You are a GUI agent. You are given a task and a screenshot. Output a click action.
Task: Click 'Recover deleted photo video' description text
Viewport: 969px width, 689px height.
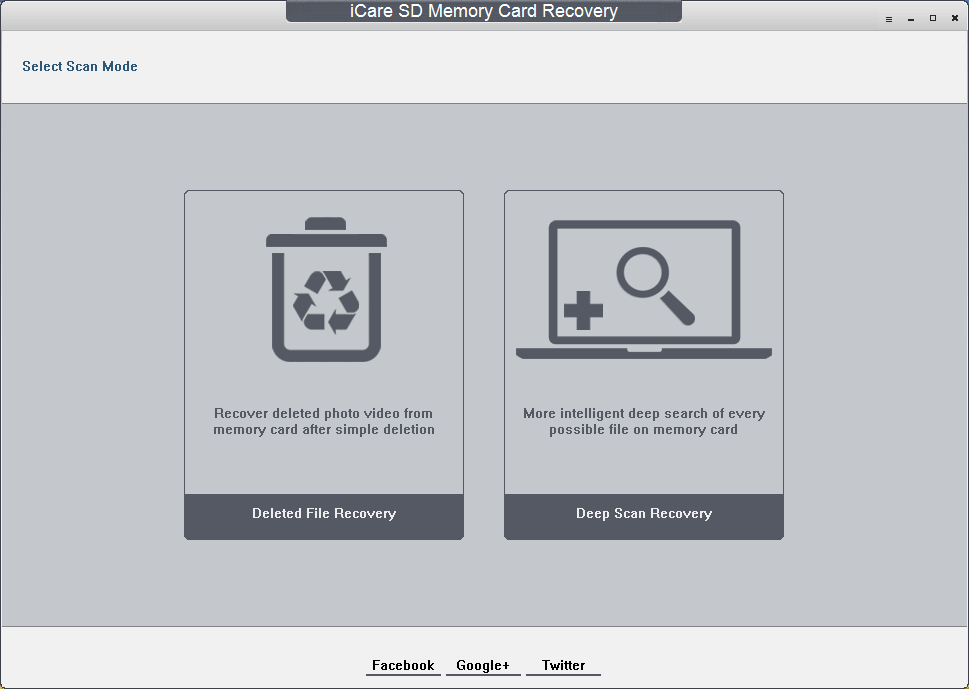point(324,421)
